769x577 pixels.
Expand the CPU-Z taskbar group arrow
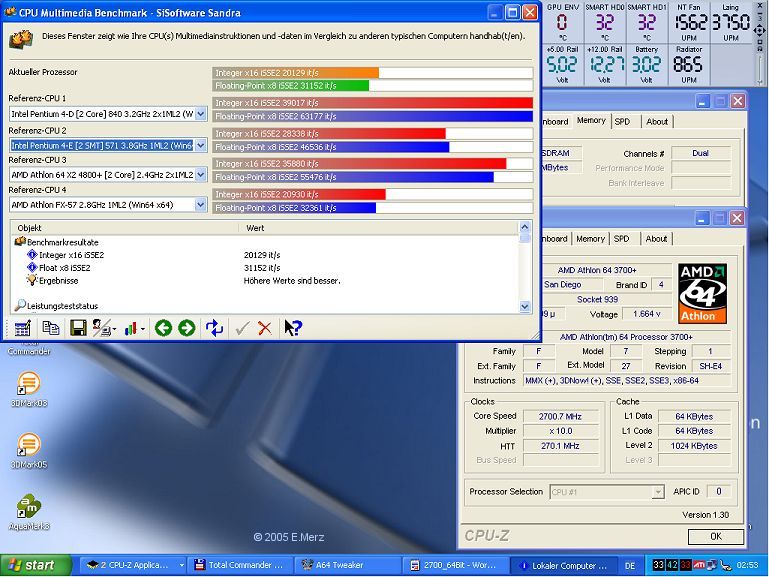[181, 565]
